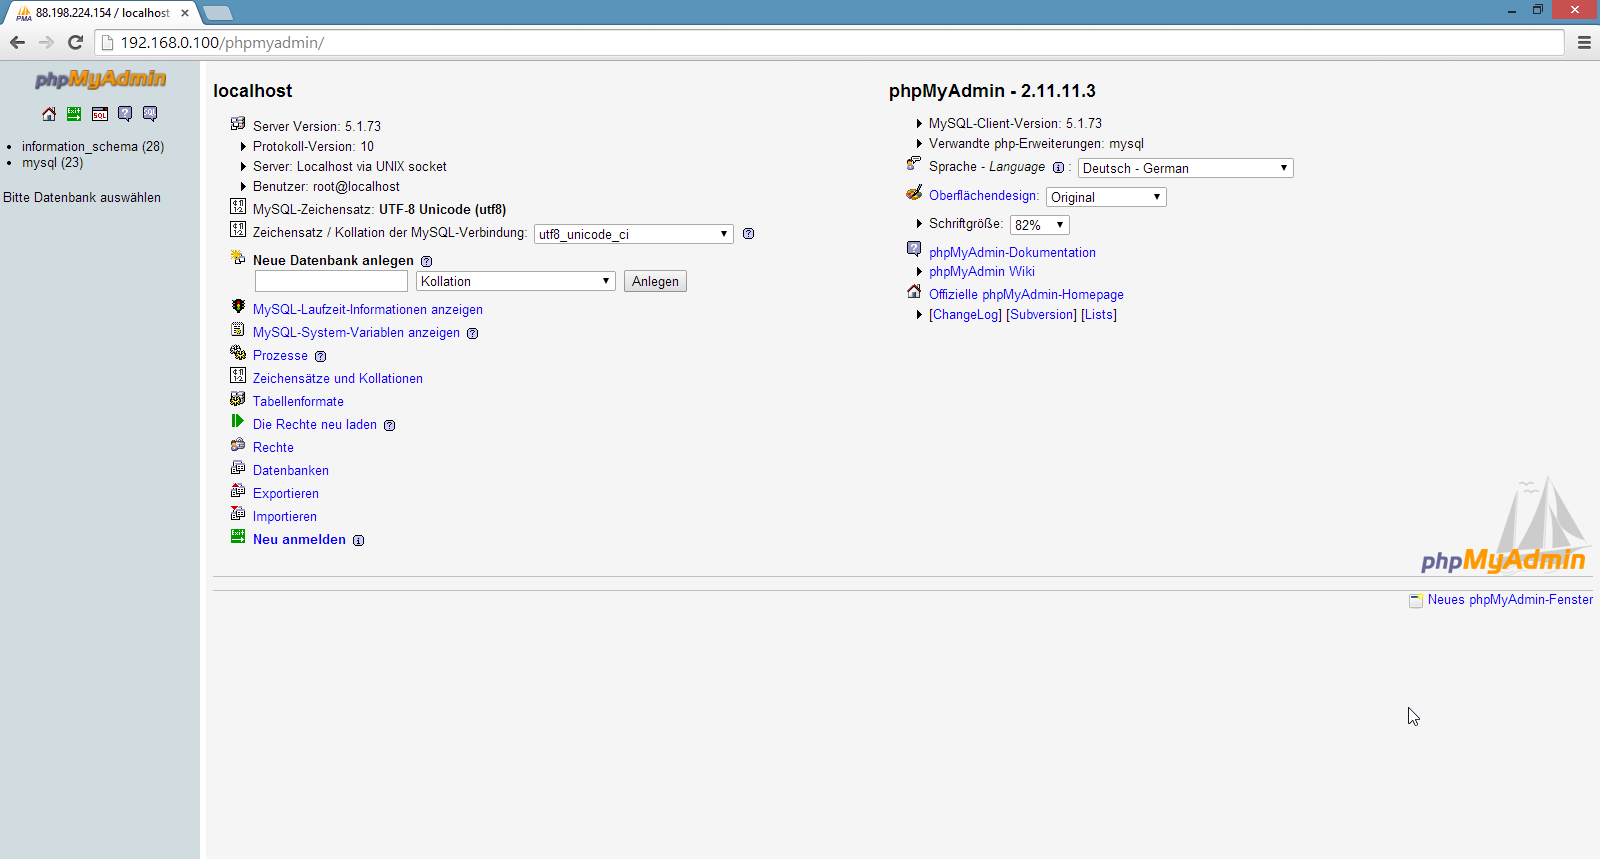Open a new browser tab
The image size is (1600, 859).
pos(217,13)
